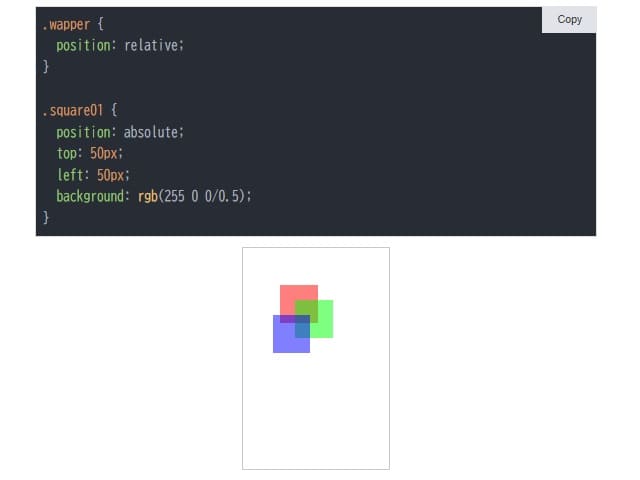Click the ".square01" selector text
Image resolution: width=640 pixels, height=480 pixels.
pyautogui.click(x=73, y=111)
